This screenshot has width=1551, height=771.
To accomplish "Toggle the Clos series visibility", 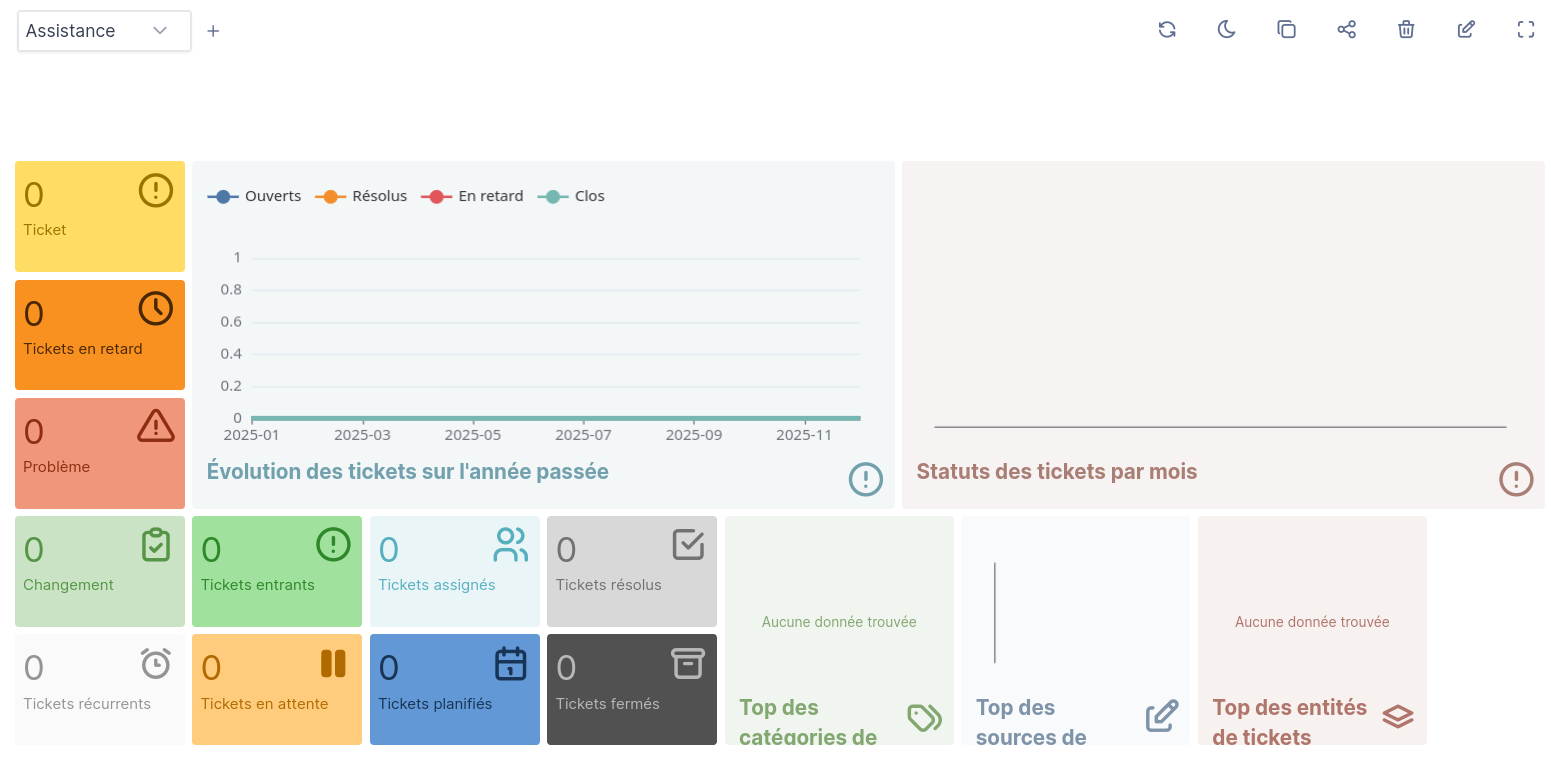I will pyautogui.click(x=571, y=196).
